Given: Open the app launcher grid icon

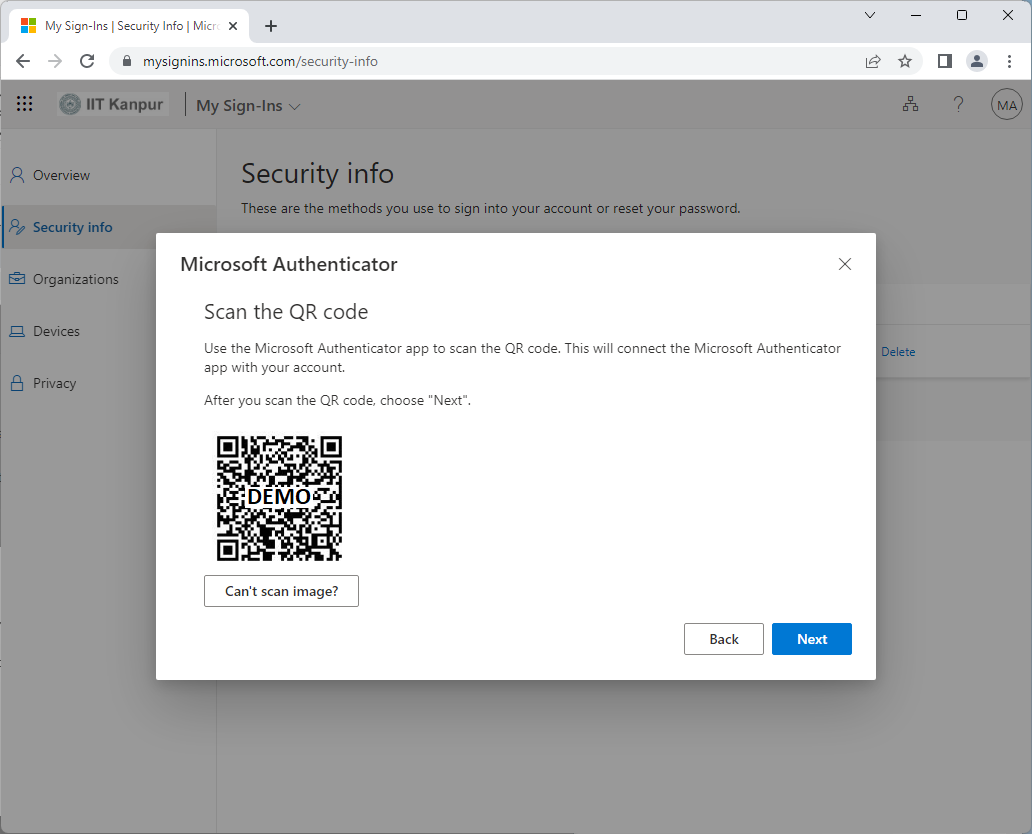Looking at the screenshot, I should coord(24,103).
